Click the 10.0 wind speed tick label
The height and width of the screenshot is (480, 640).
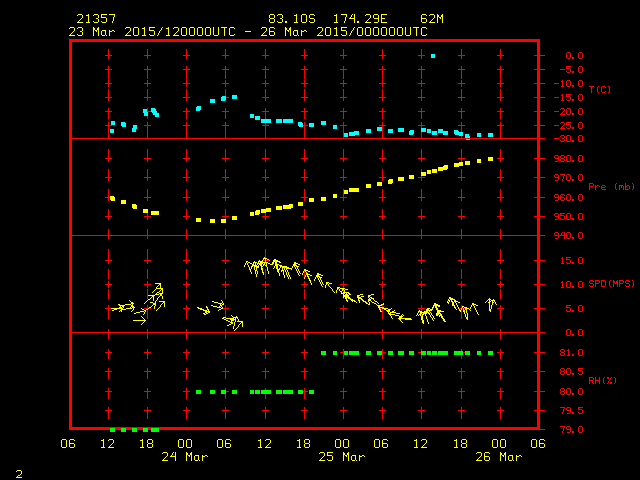571,284
